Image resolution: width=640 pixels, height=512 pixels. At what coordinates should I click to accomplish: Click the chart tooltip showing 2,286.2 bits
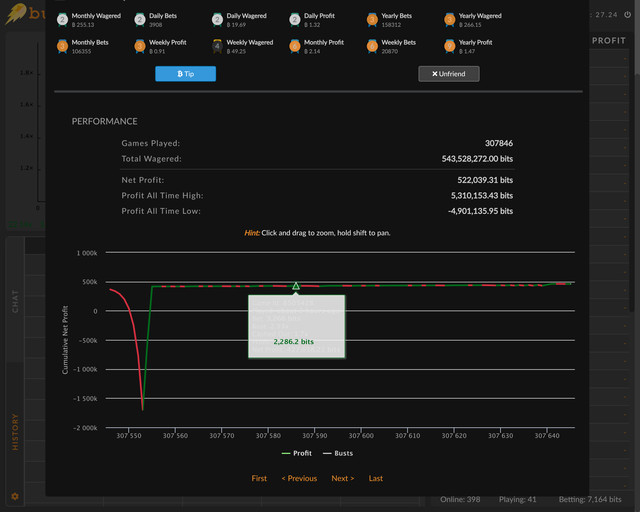coord(296,326)
